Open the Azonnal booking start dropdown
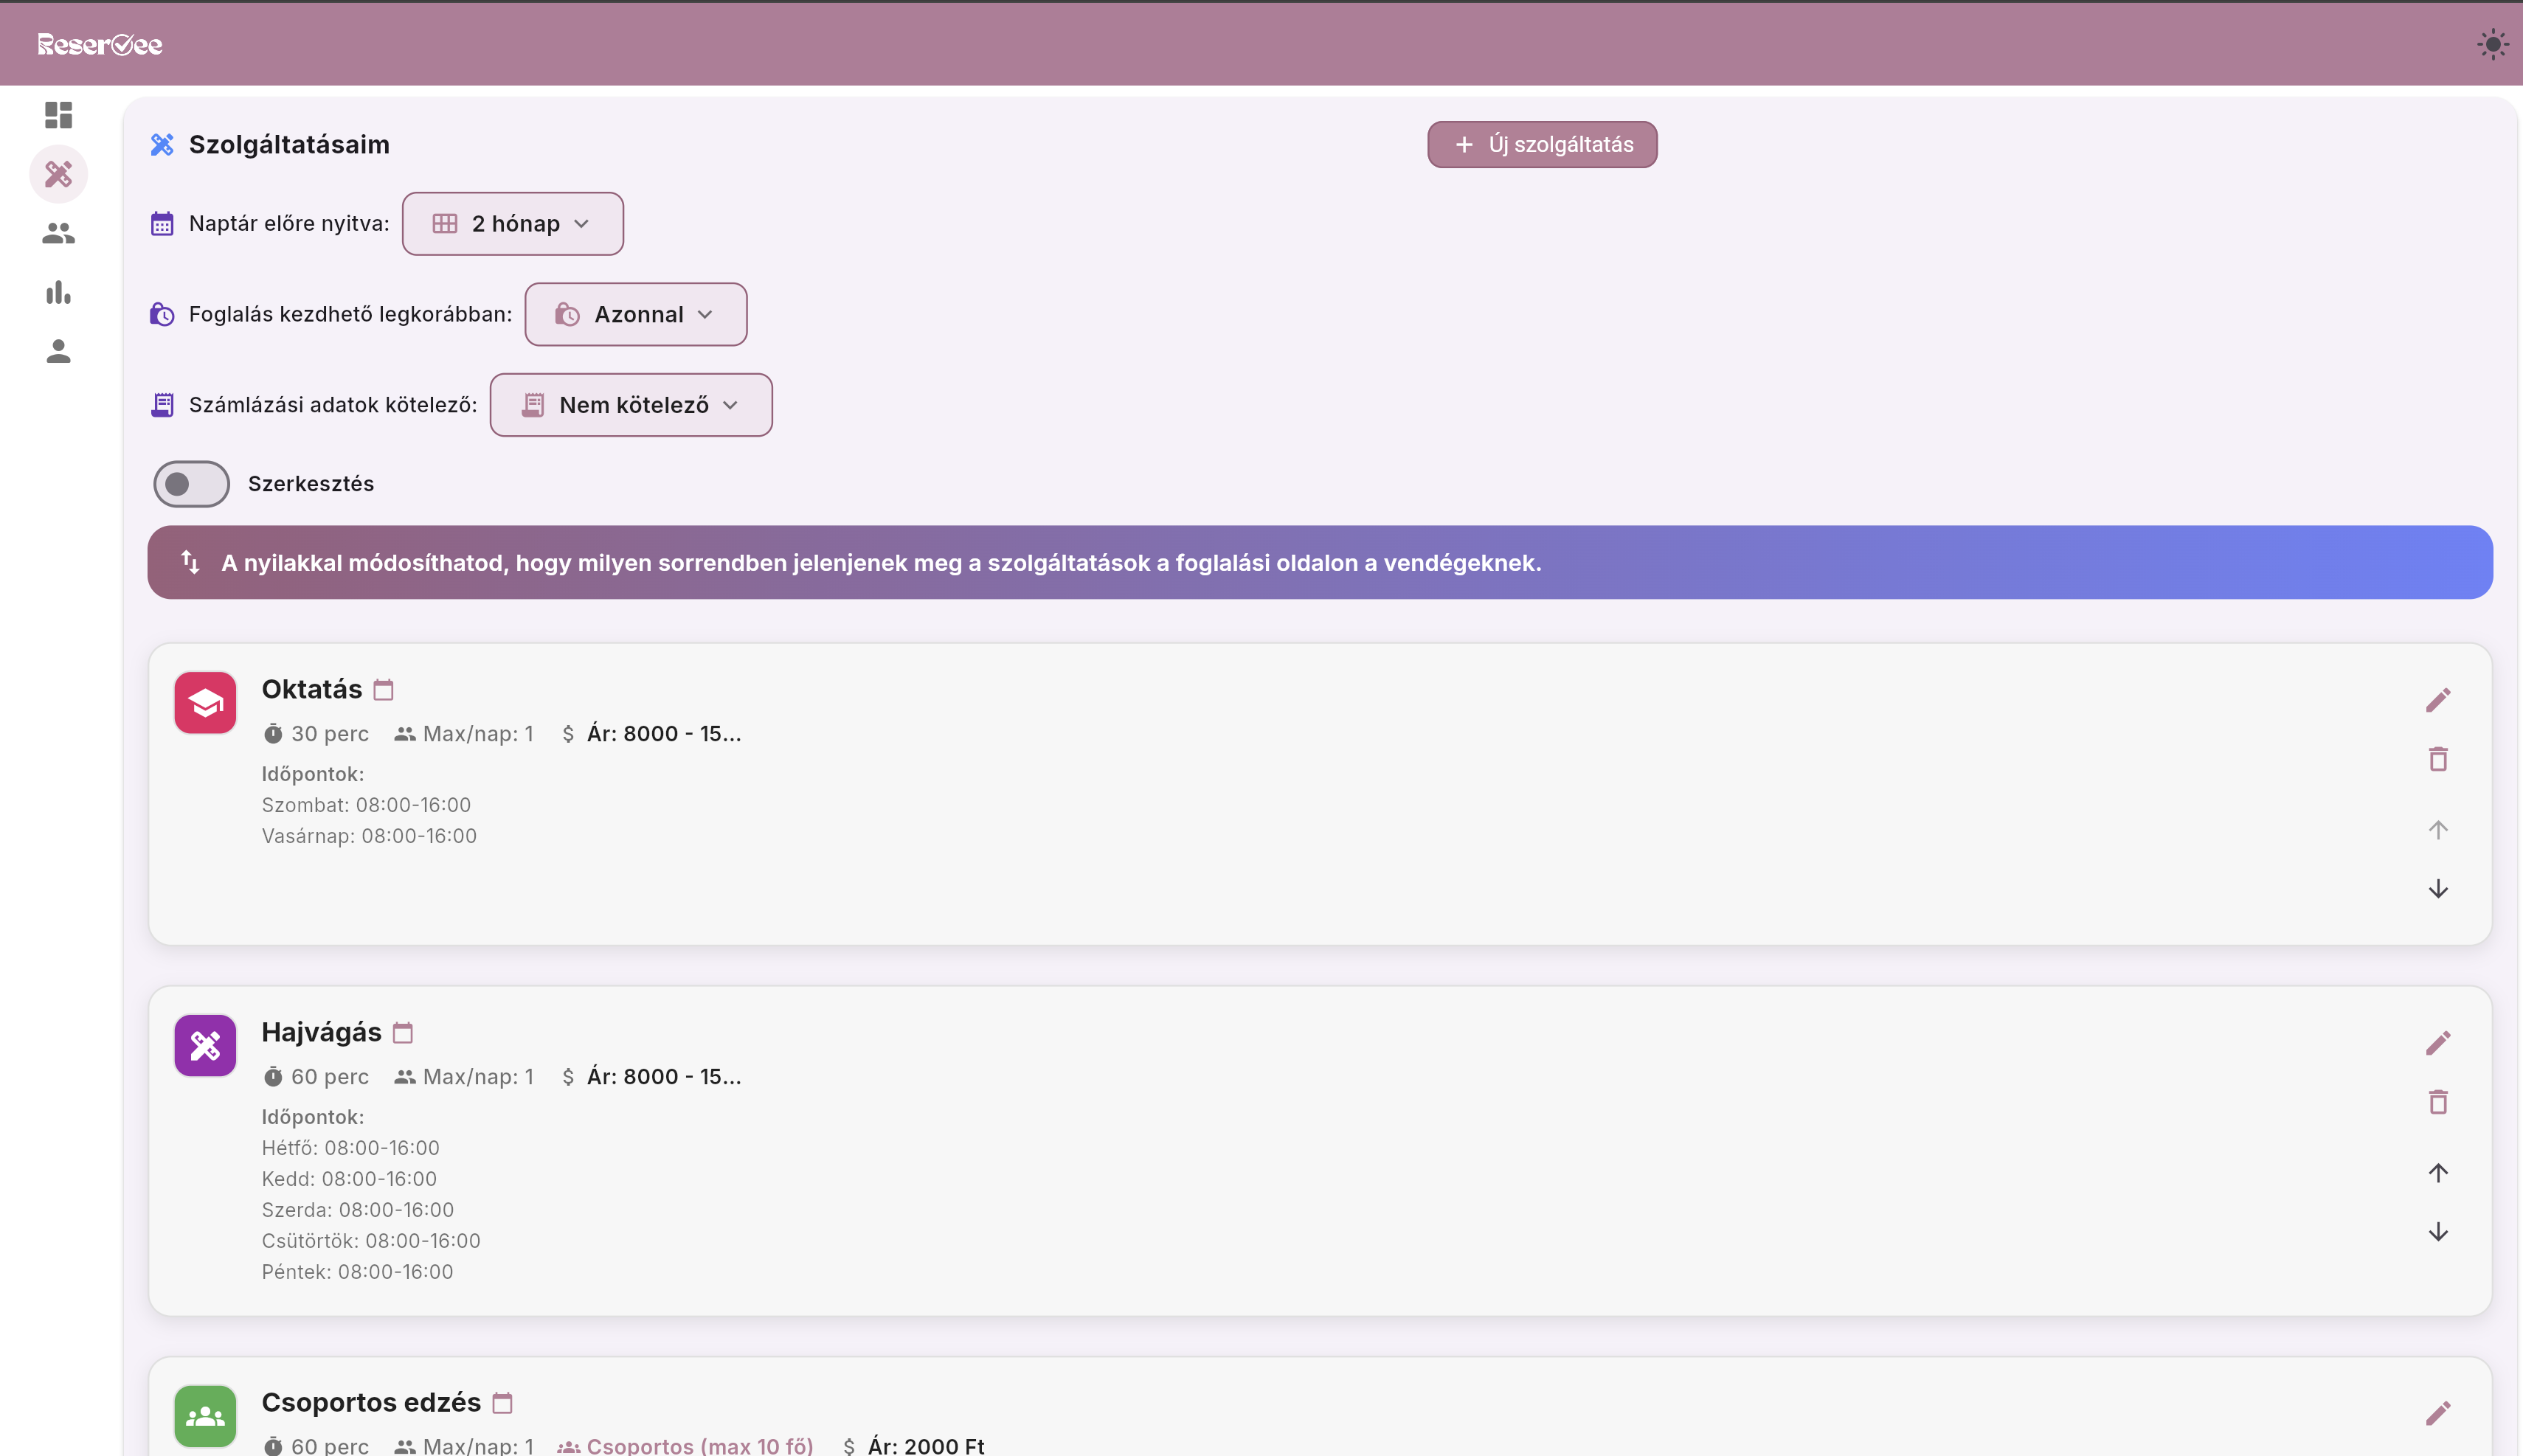This screenshot has height=1456, width=2523. pyautogui.click(x=635, y=314)
